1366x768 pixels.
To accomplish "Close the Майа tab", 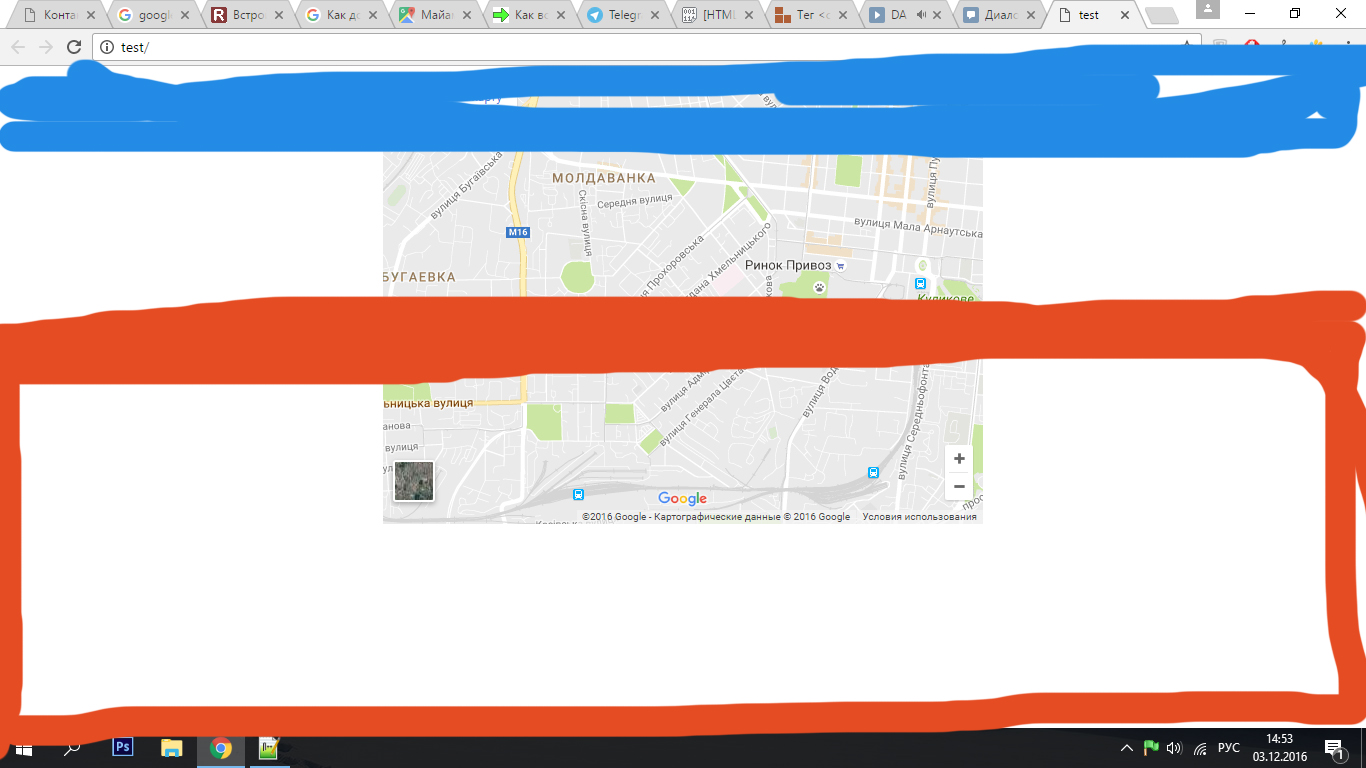I will [x=467, y=15].
